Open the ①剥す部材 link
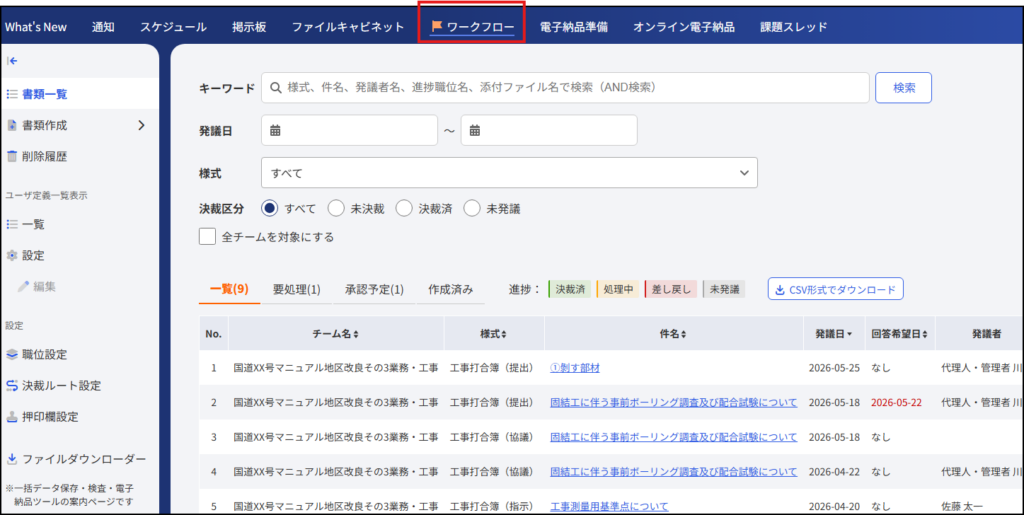1024x515 pixels. coord(575,368)
